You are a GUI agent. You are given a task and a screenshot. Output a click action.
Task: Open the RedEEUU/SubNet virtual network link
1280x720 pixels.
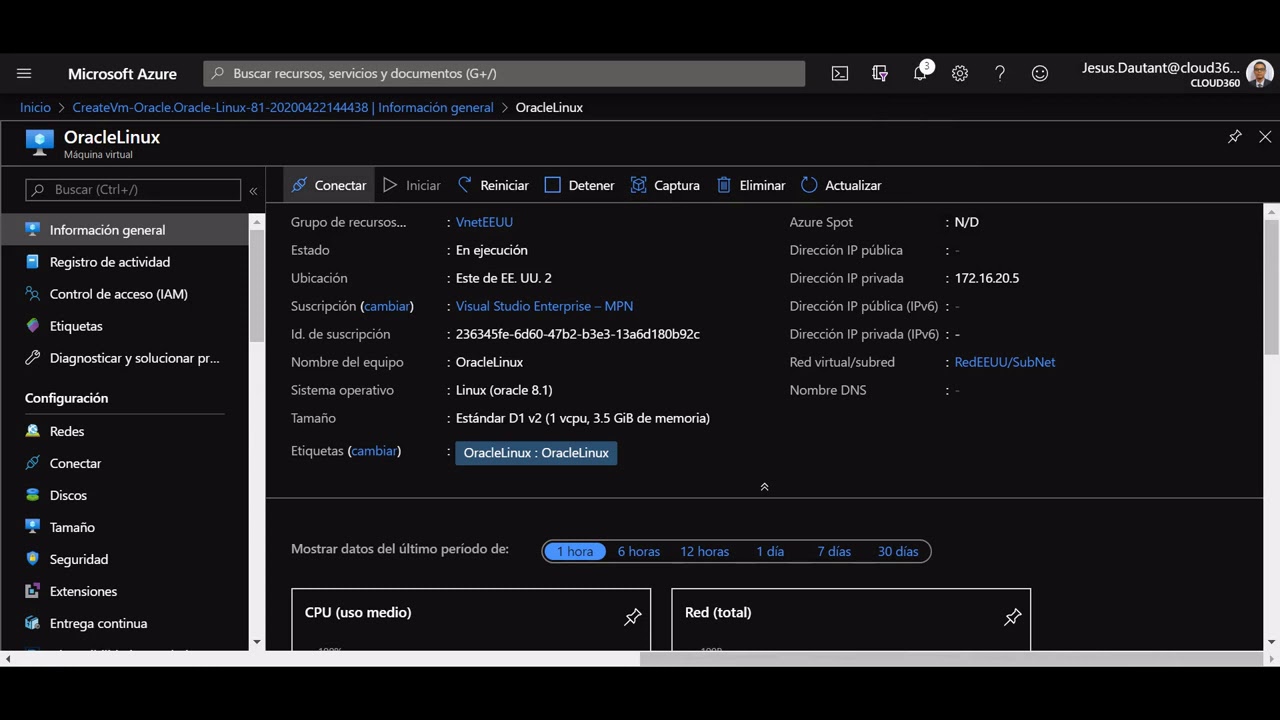[x=1005, y=362]
